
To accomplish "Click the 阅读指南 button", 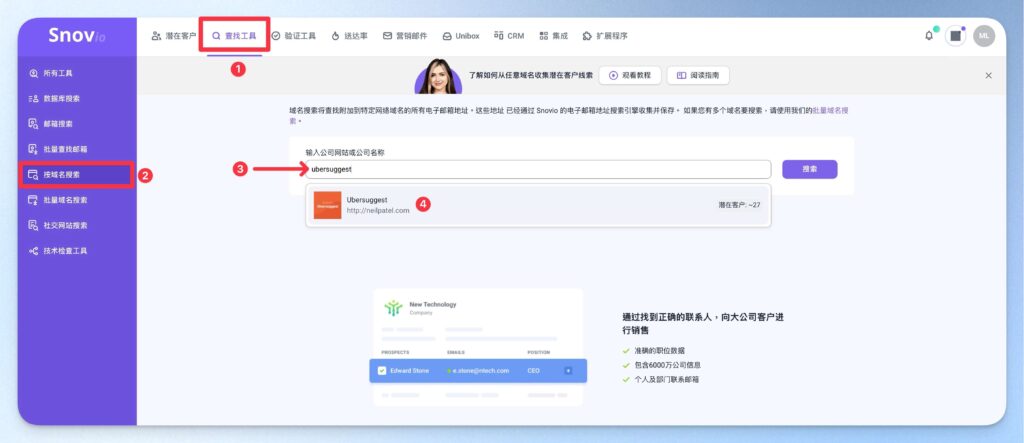I will 698,75.
